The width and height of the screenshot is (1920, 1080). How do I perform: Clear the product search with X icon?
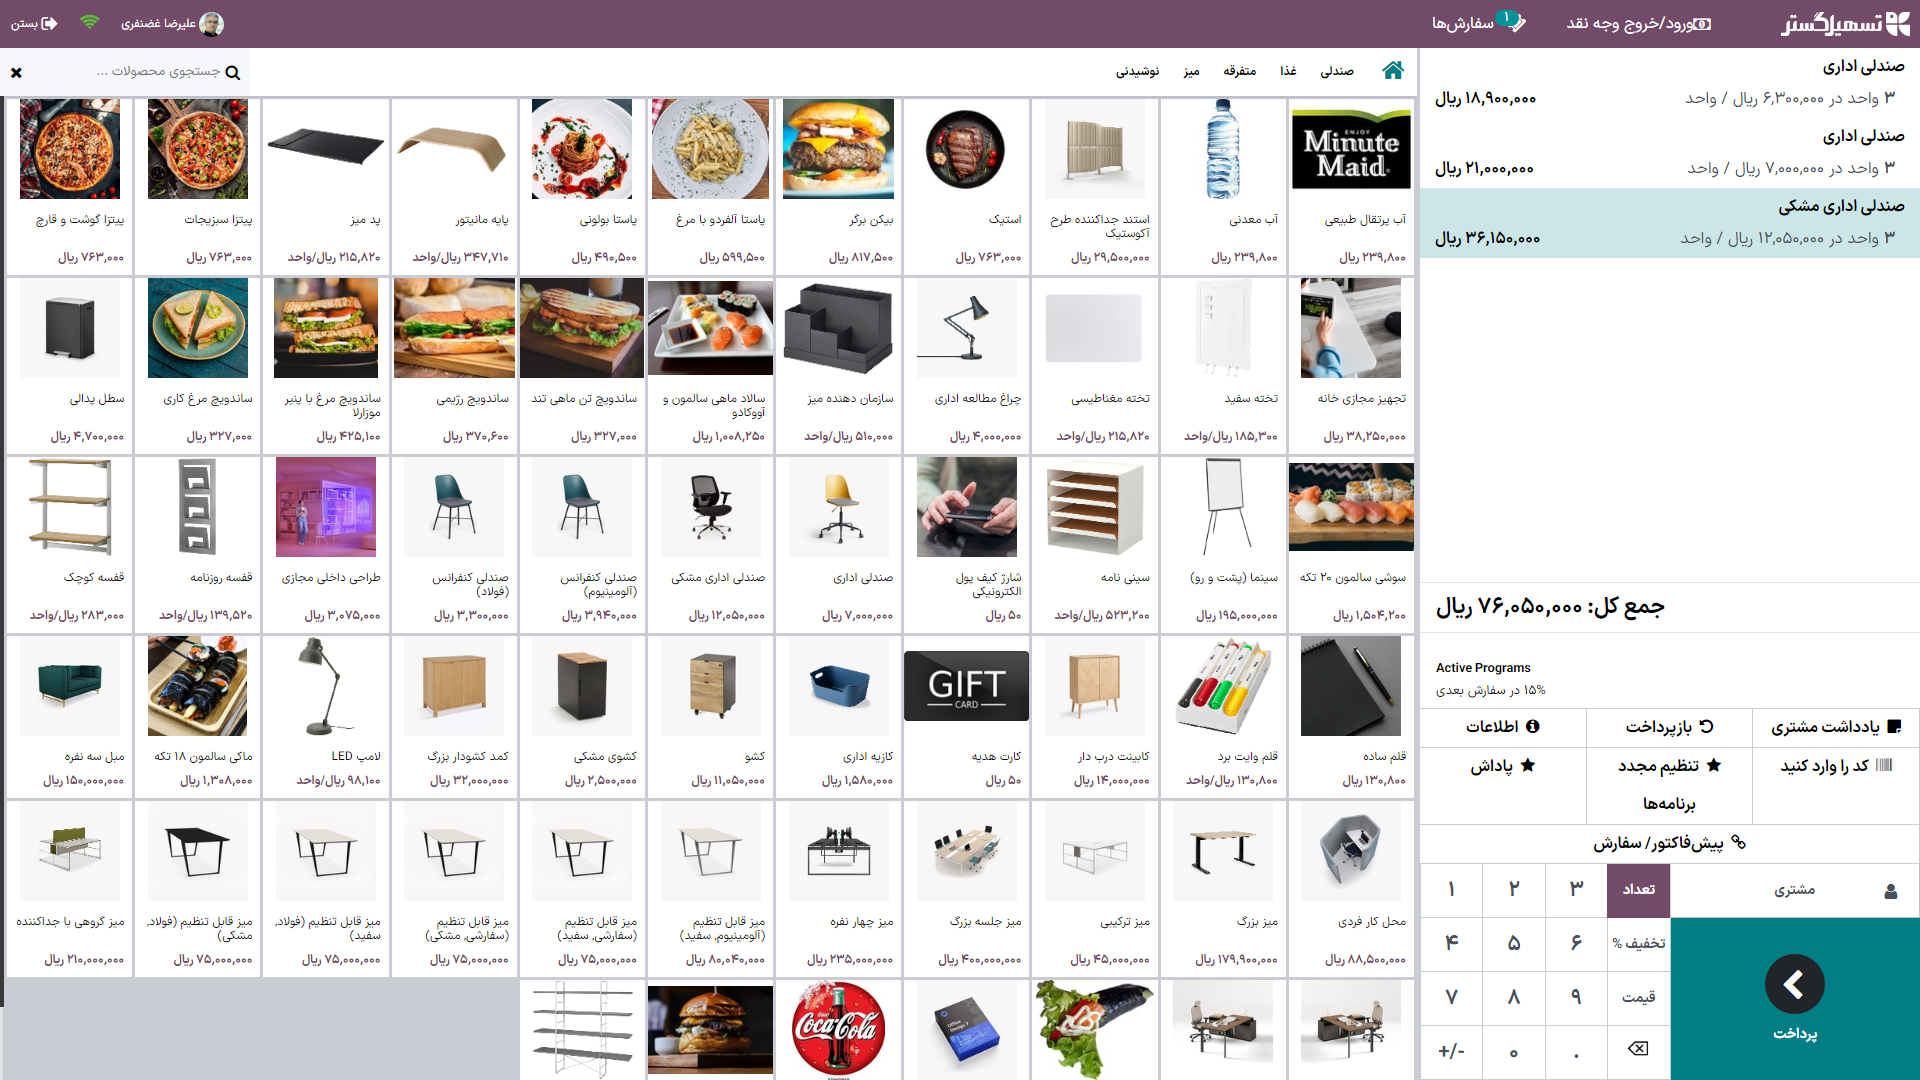coord(16,72)
